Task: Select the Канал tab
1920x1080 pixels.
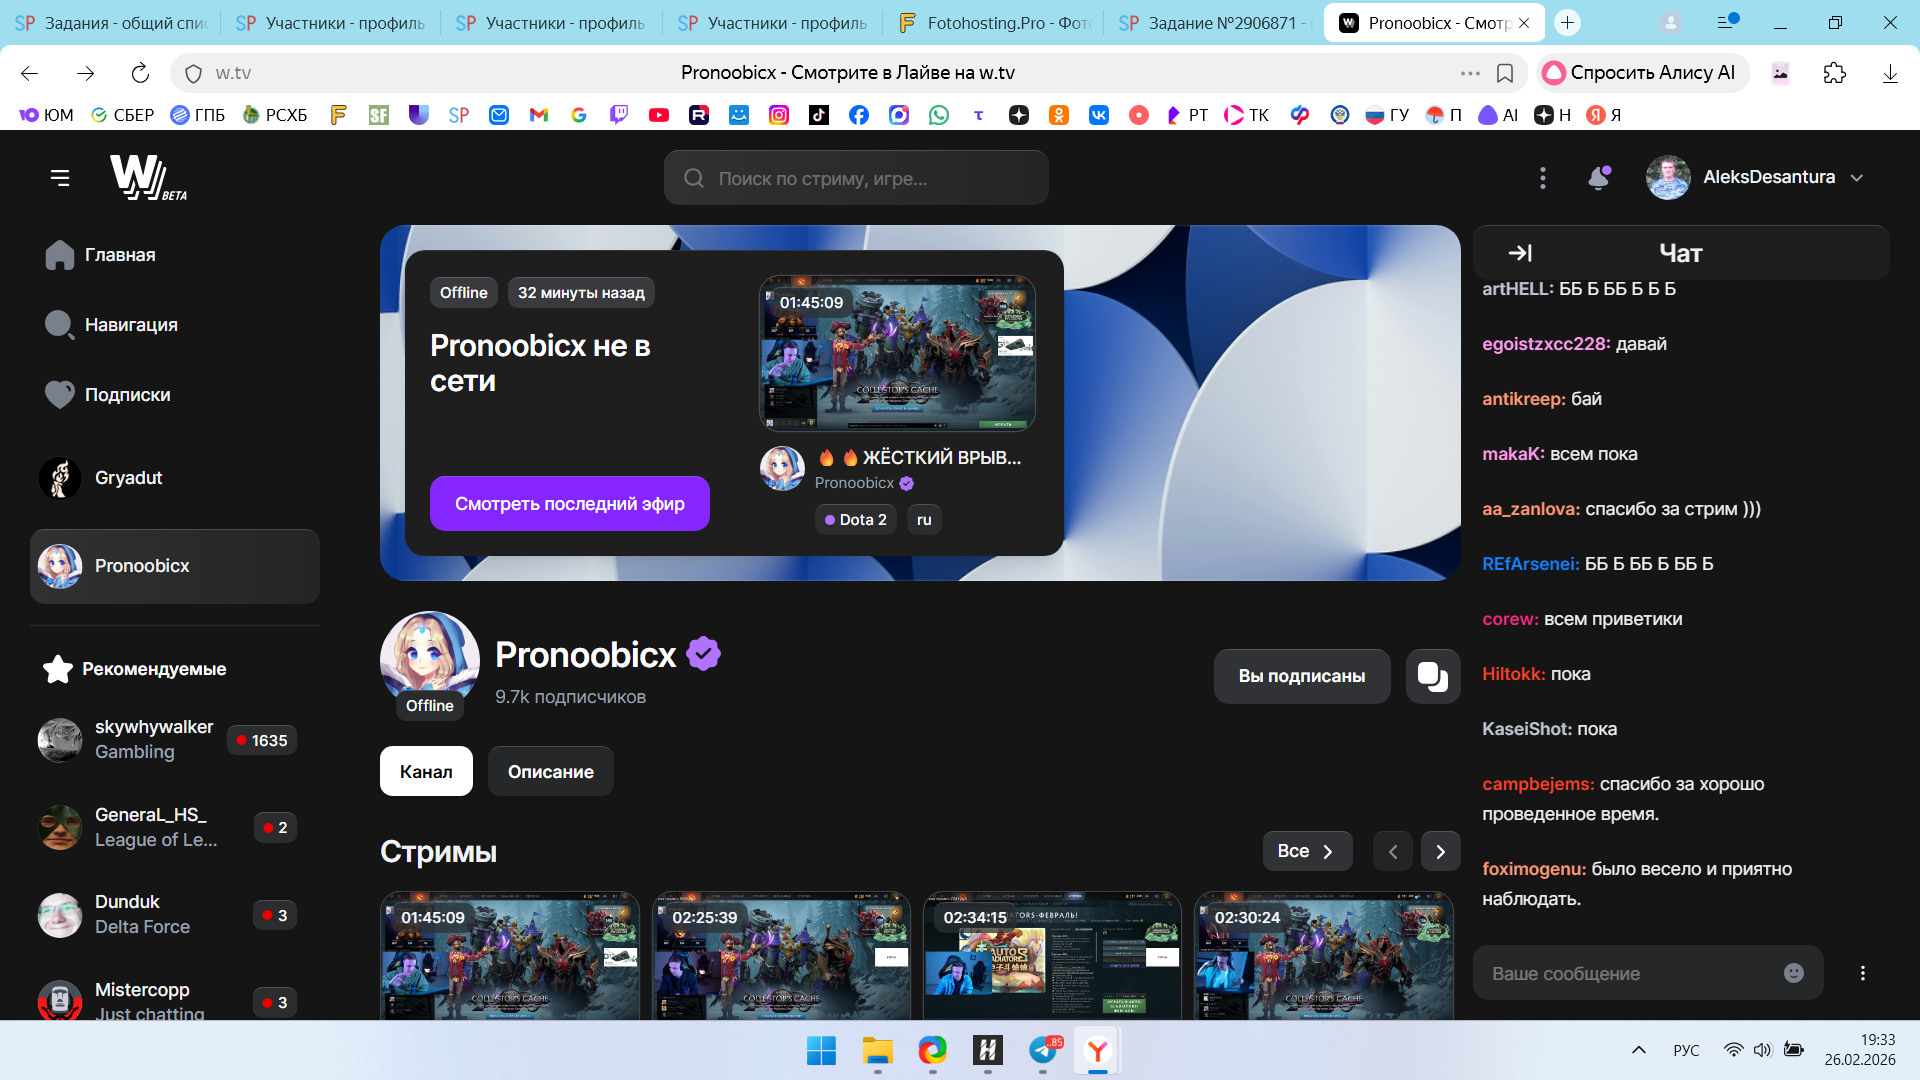Action: 426,771
